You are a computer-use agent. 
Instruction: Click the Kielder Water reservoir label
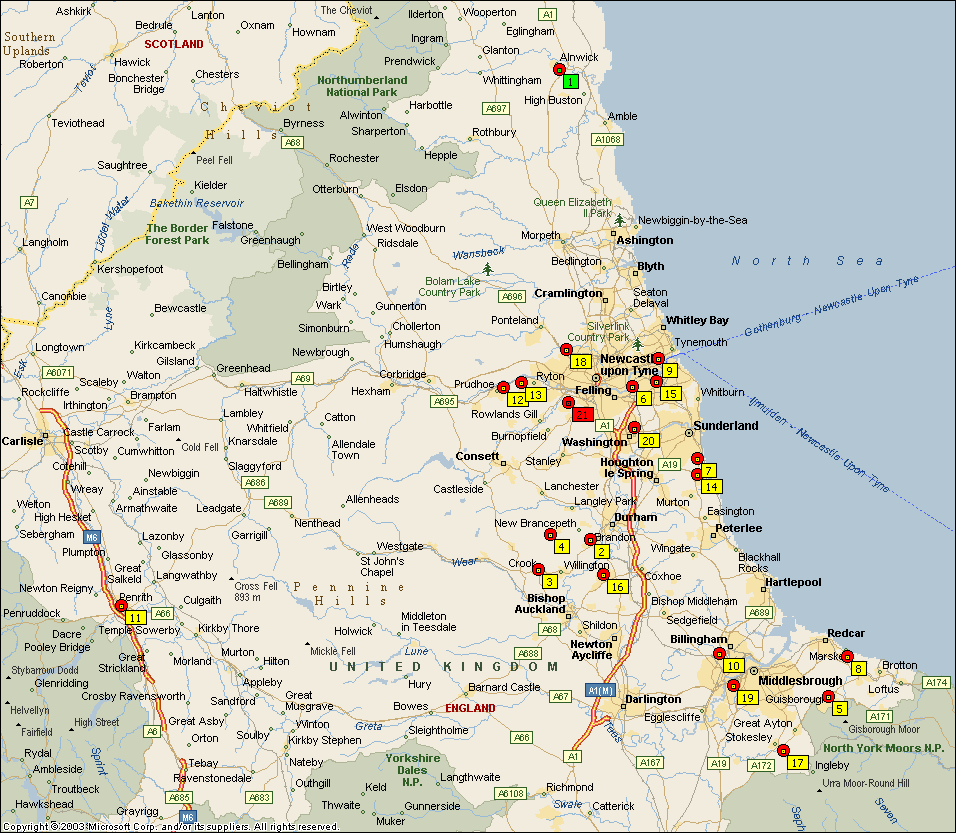196,203
